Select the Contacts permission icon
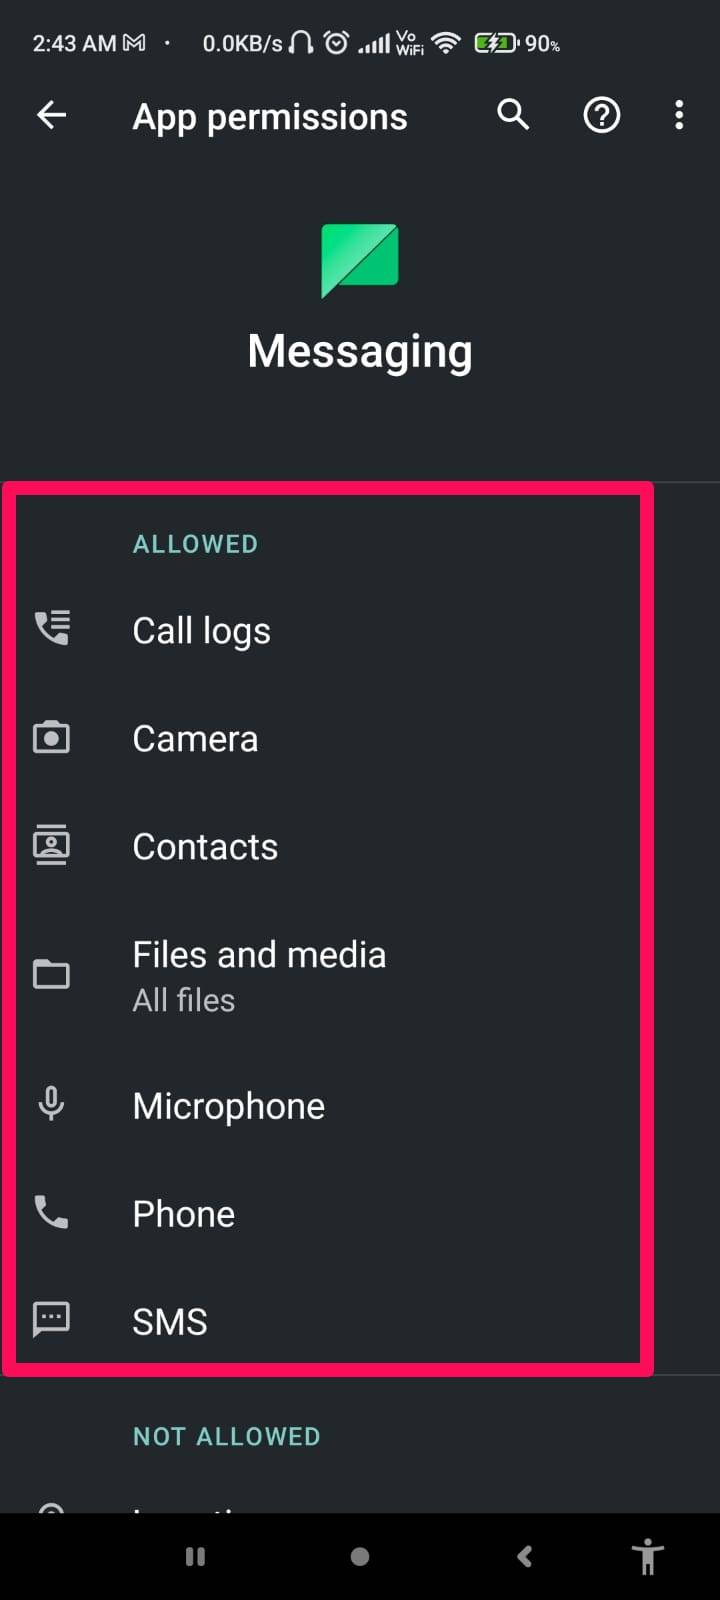720x1600 pixels. click(51, 845)
